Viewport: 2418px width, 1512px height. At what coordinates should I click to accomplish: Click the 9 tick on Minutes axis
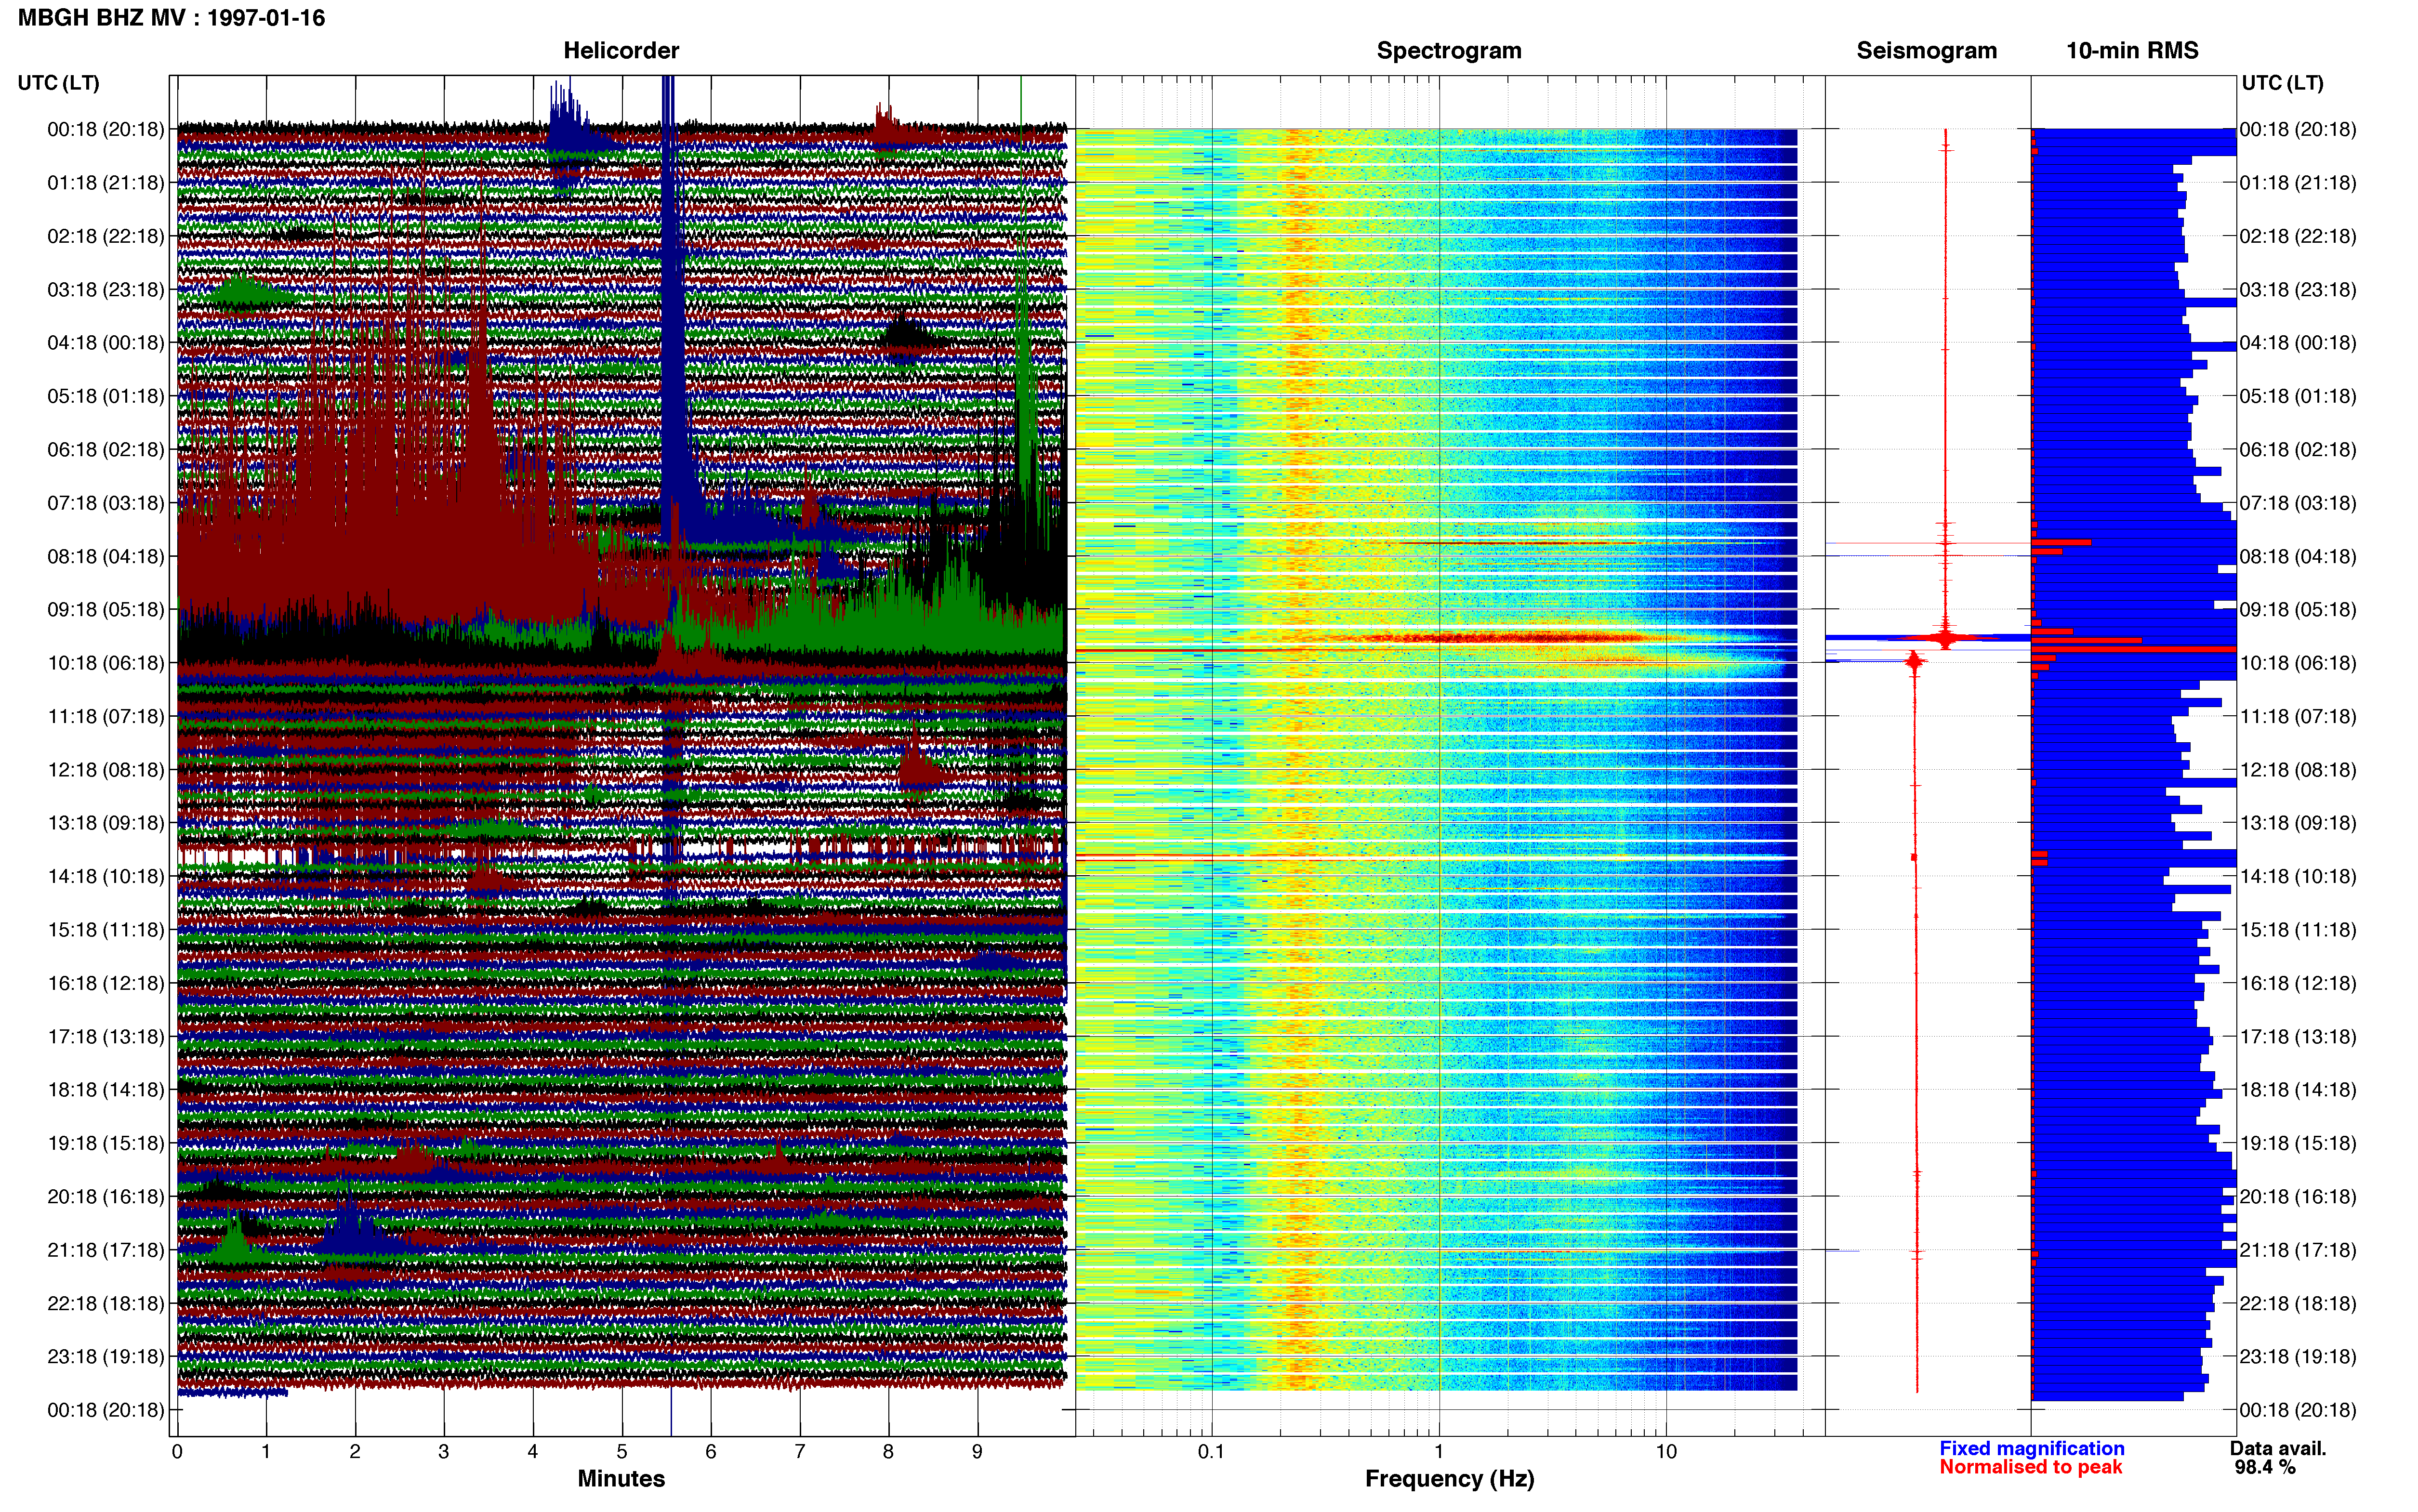977,1452
